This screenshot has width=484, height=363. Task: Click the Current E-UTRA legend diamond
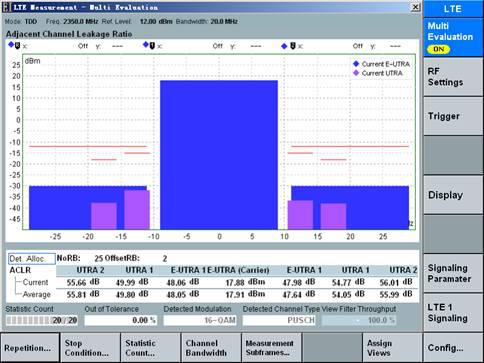click(356, 64)
